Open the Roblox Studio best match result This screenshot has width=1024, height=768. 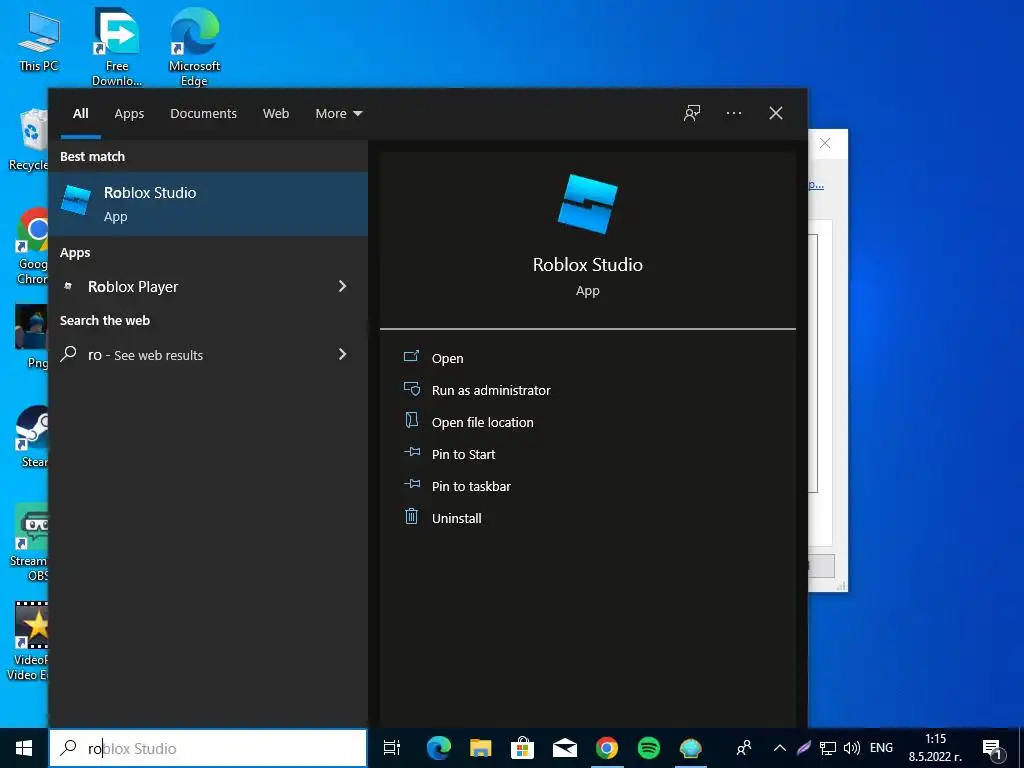tap(208, 204)
